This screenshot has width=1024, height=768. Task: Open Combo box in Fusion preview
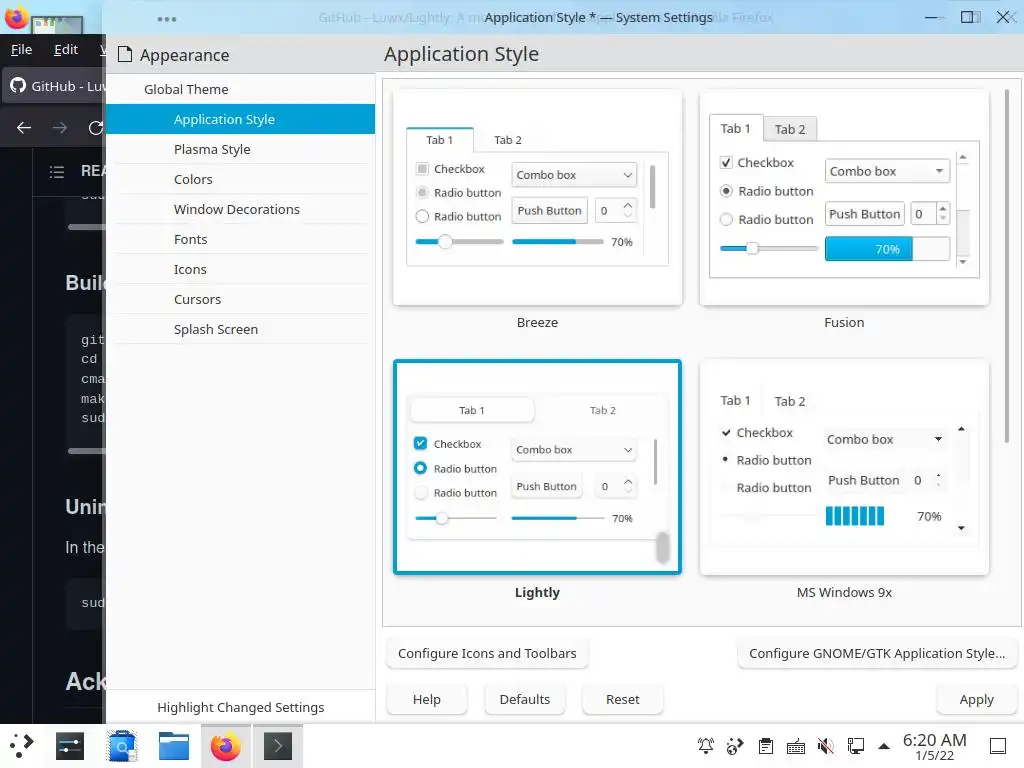[888, 171]
